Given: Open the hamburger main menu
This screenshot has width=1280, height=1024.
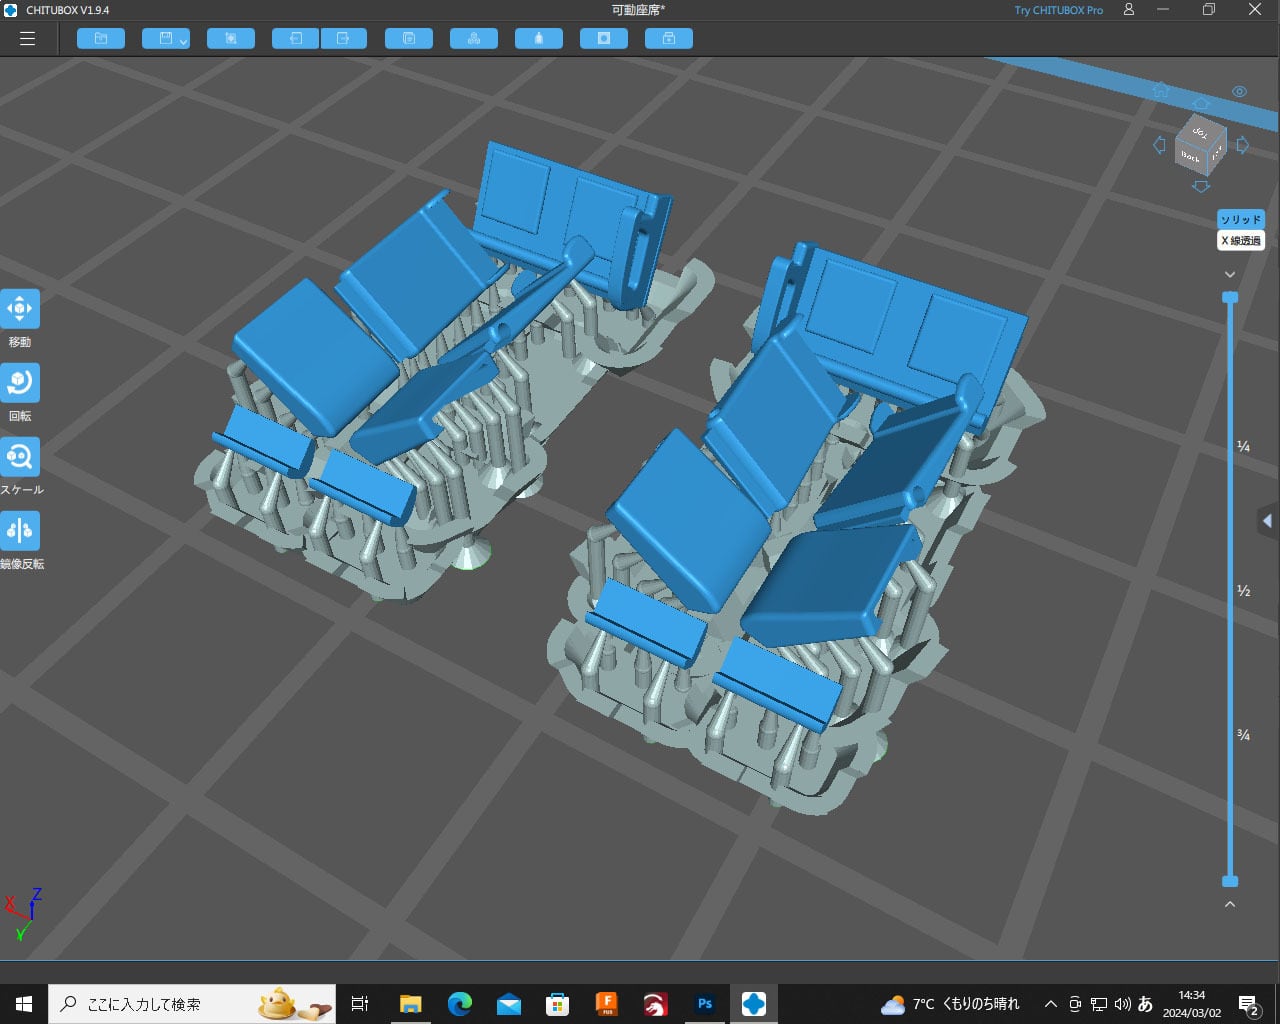Looking at the screenshot, I should click(x=27, y=39).
